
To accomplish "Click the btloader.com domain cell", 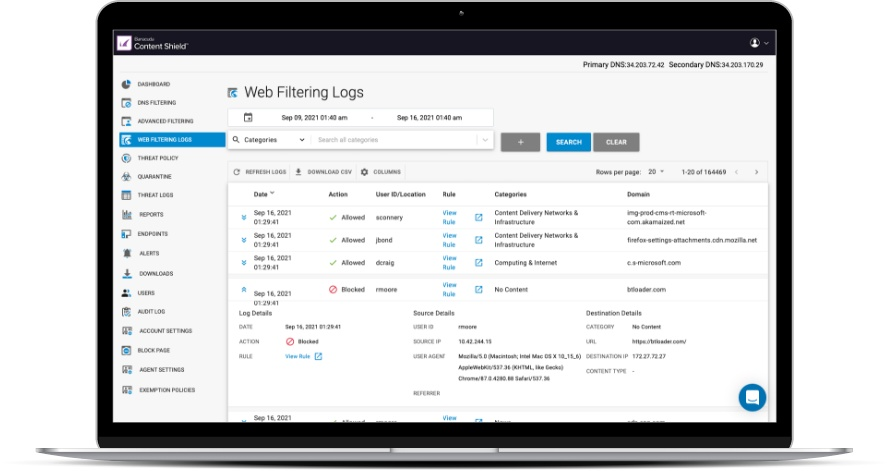I will [x=646, y=289].
